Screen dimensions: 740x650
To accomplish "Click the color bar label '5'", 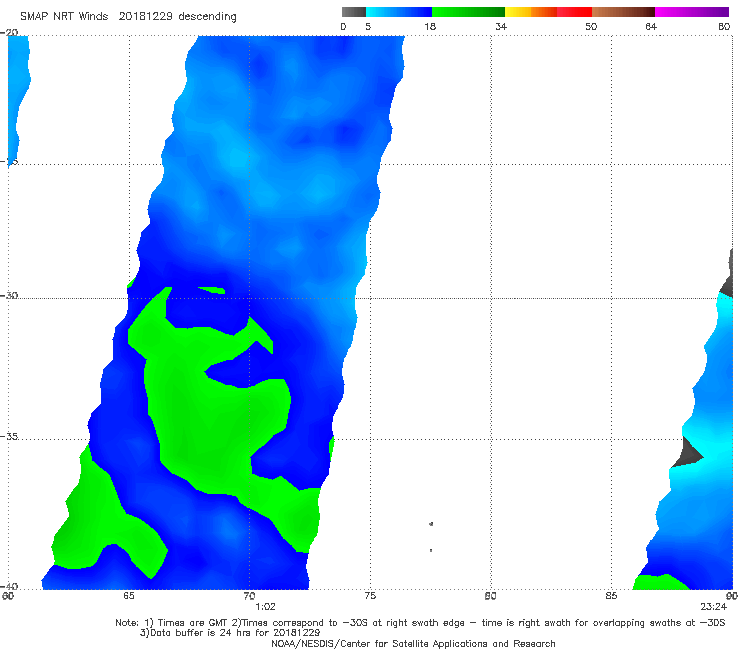I will [368, 26].
